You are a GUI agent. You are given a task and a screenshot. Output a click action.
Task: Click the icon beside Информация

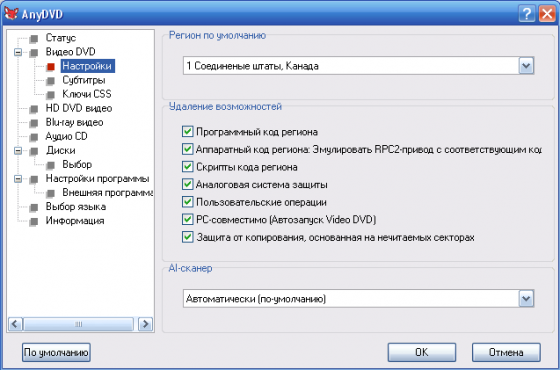[x=34, y=221]
